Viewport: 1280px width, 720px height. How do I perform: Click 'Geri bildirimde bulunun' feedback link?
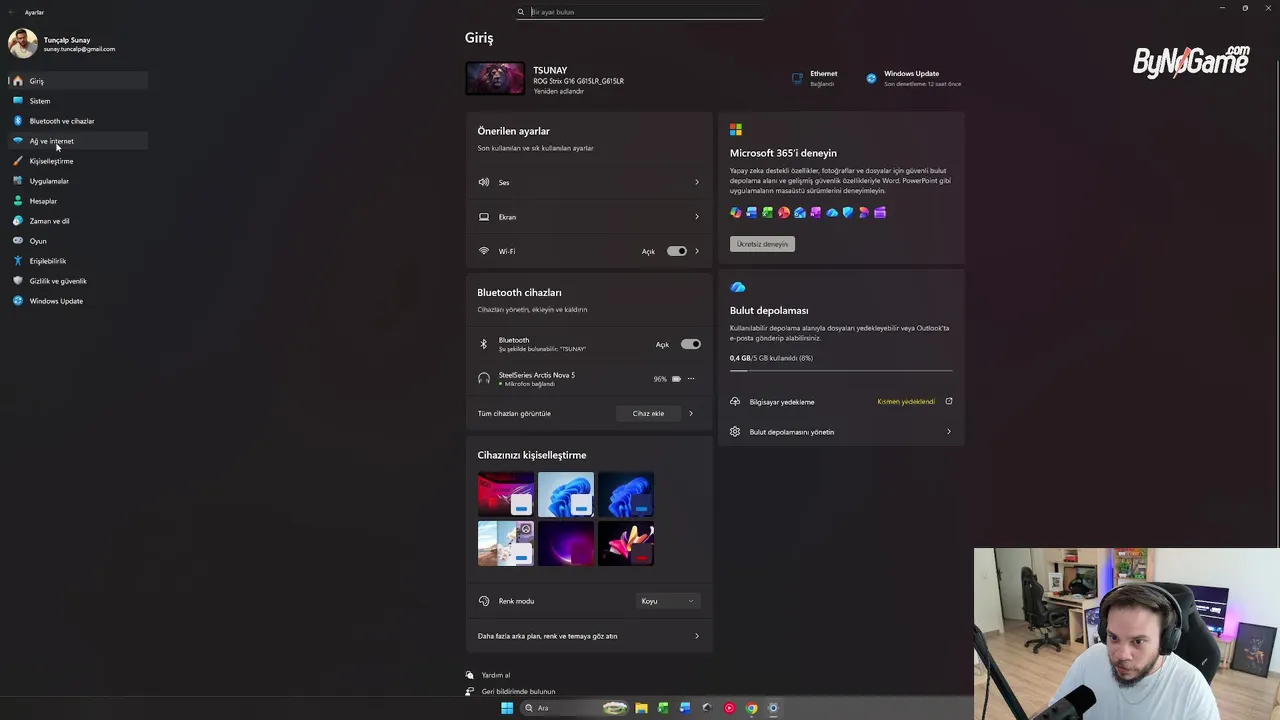click(x=518, y=691)
